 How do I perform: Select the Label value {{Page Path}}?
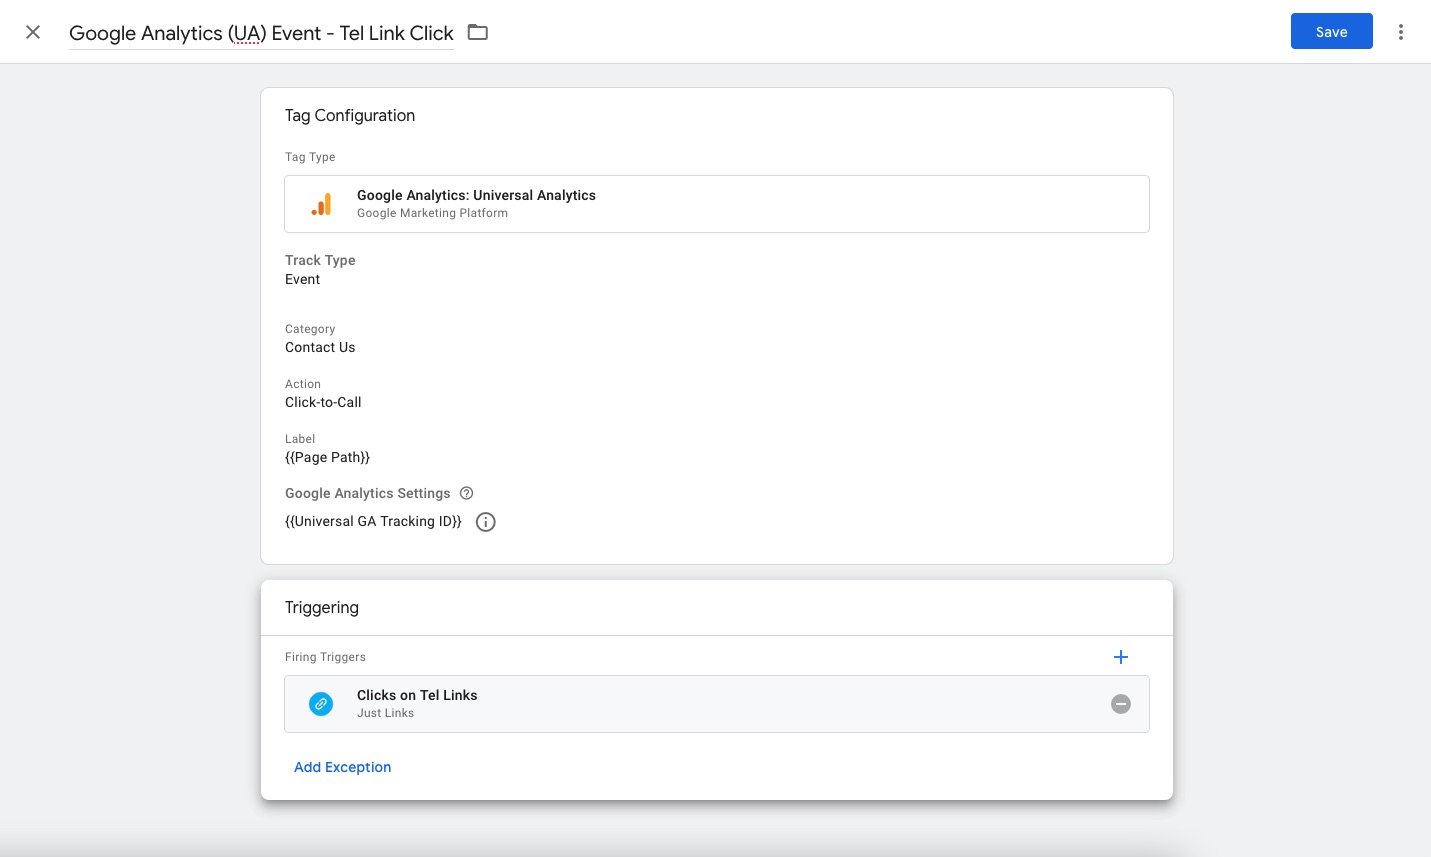click(x=327, y=458)
